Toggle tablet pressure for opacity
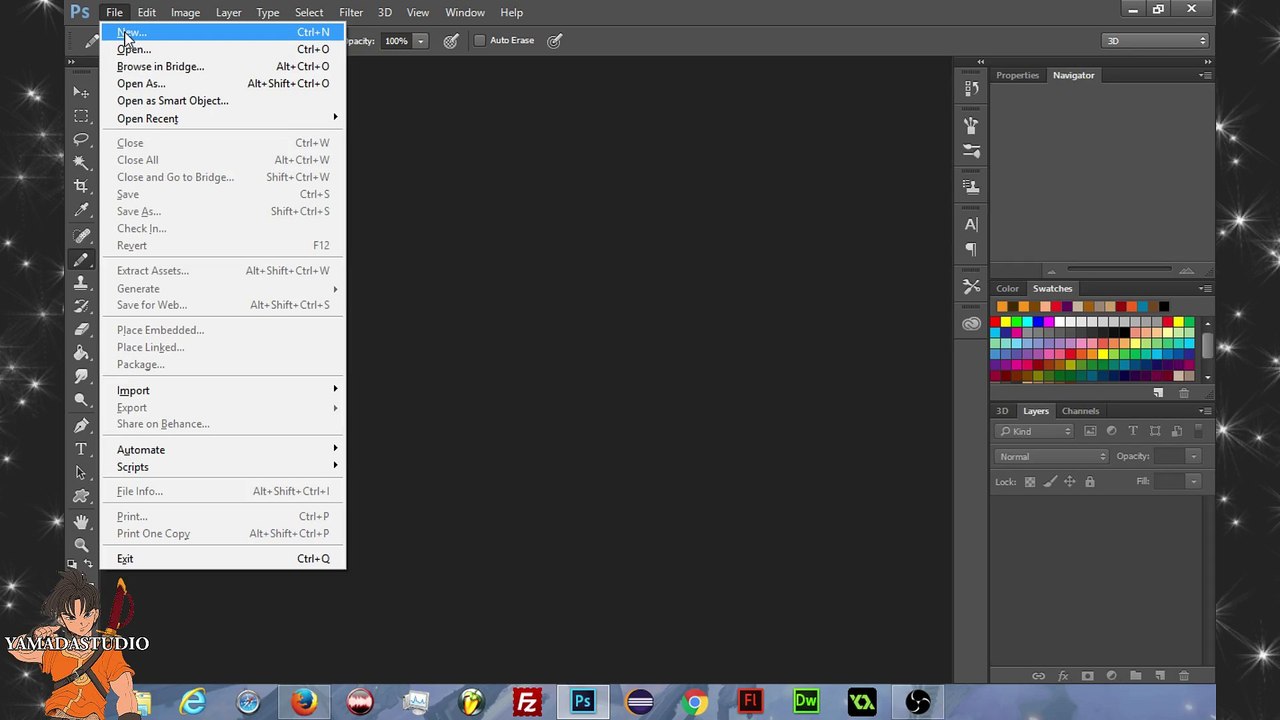This screenshot has height=720, width=1280. tap(452, 41)
